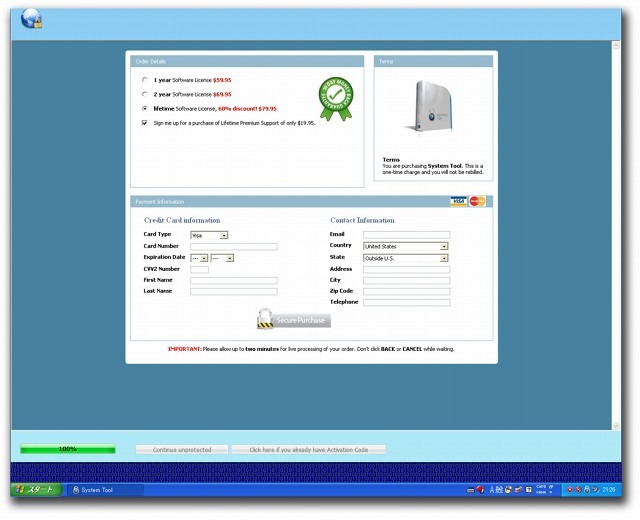Screen dimensions: 640x520
Task: Click the red ball language bar icon
Action: click(480, 489)
